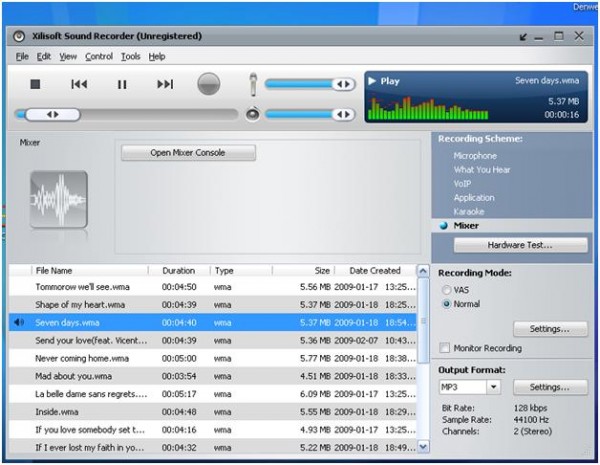Click the file list scroll down arrow
Viewport: 600px width, 465px height.
[x=423, y=447]
